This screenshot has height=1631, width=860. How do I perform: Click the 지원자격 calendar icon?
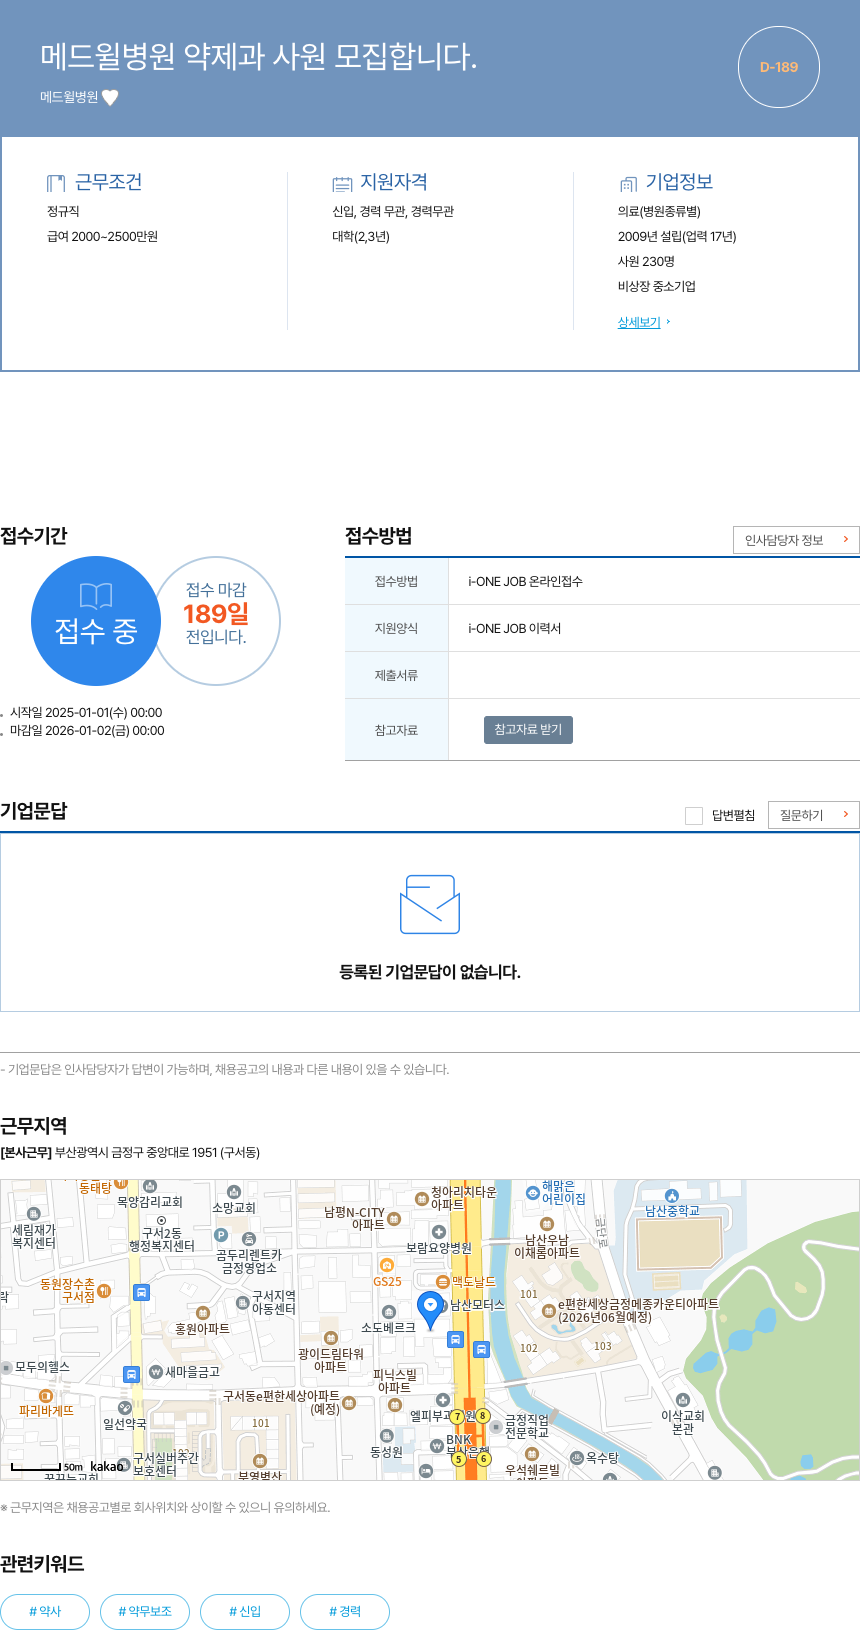pyautogui.click(x=342, y=183)
